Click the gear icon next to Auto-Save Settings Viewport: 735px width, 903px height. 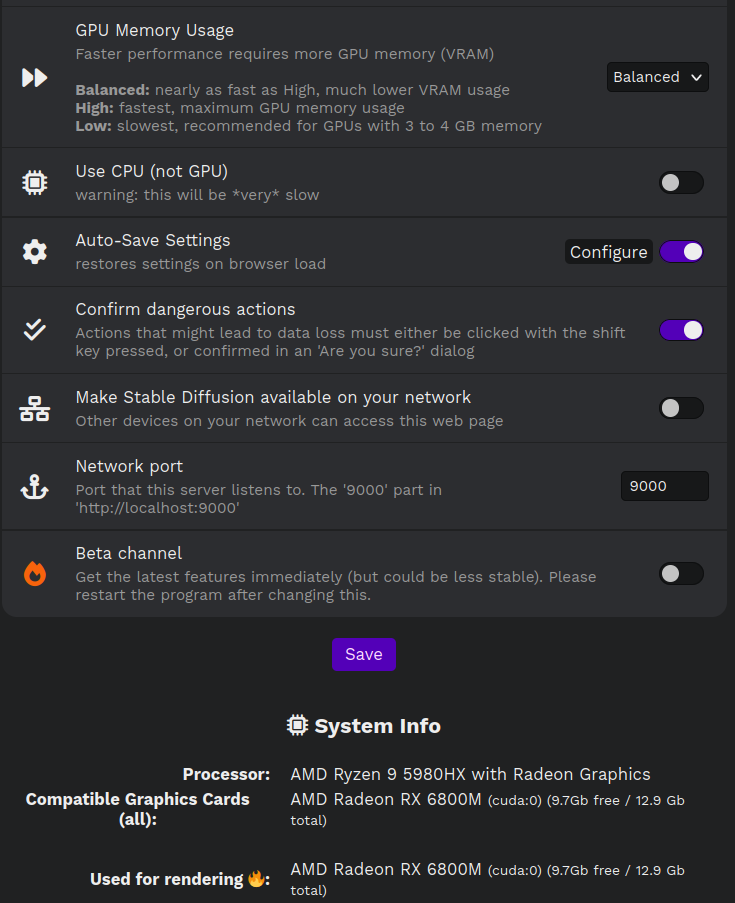click(35, 252)
